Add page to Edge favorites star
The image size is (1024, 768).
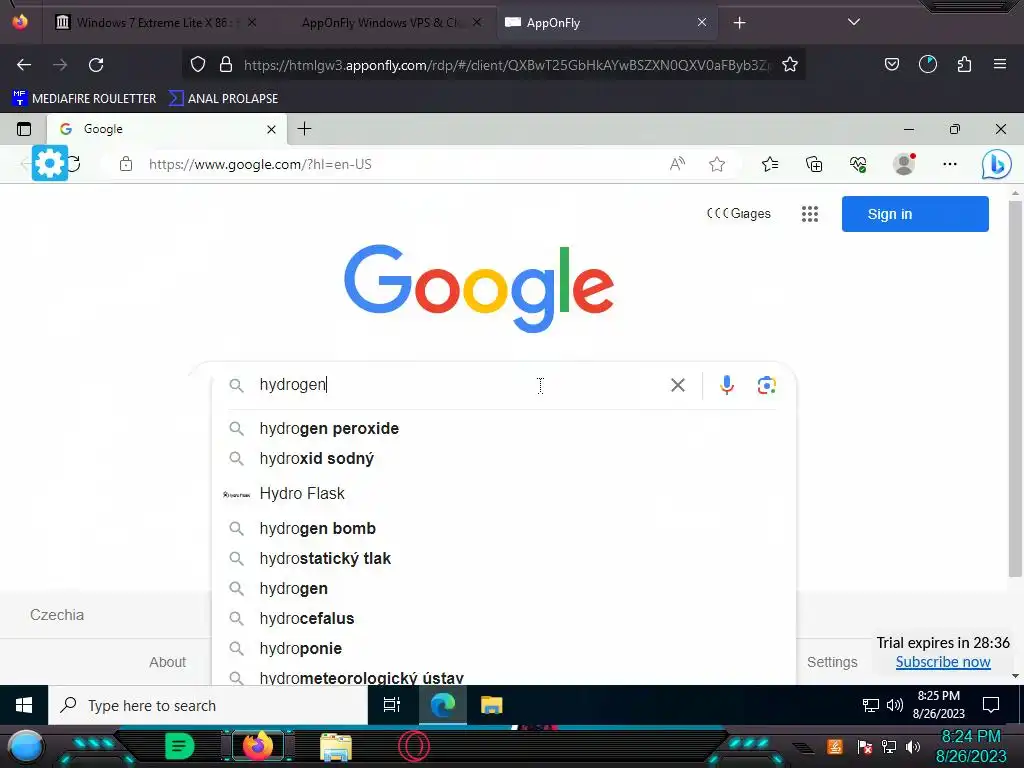(717, 164)
